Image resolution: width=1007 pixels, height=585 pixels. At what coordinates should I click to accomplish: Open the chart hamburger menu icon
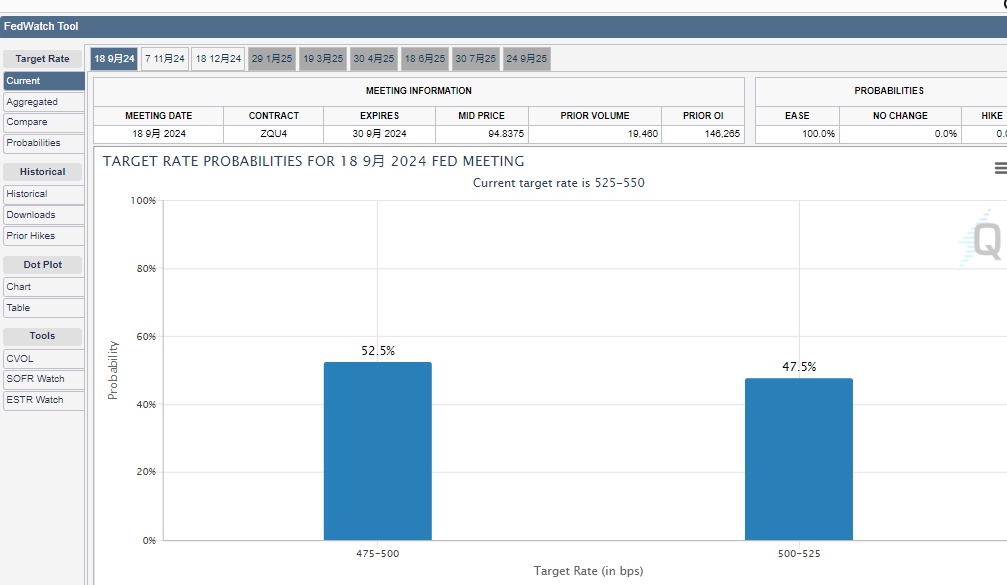coord(999,169)
